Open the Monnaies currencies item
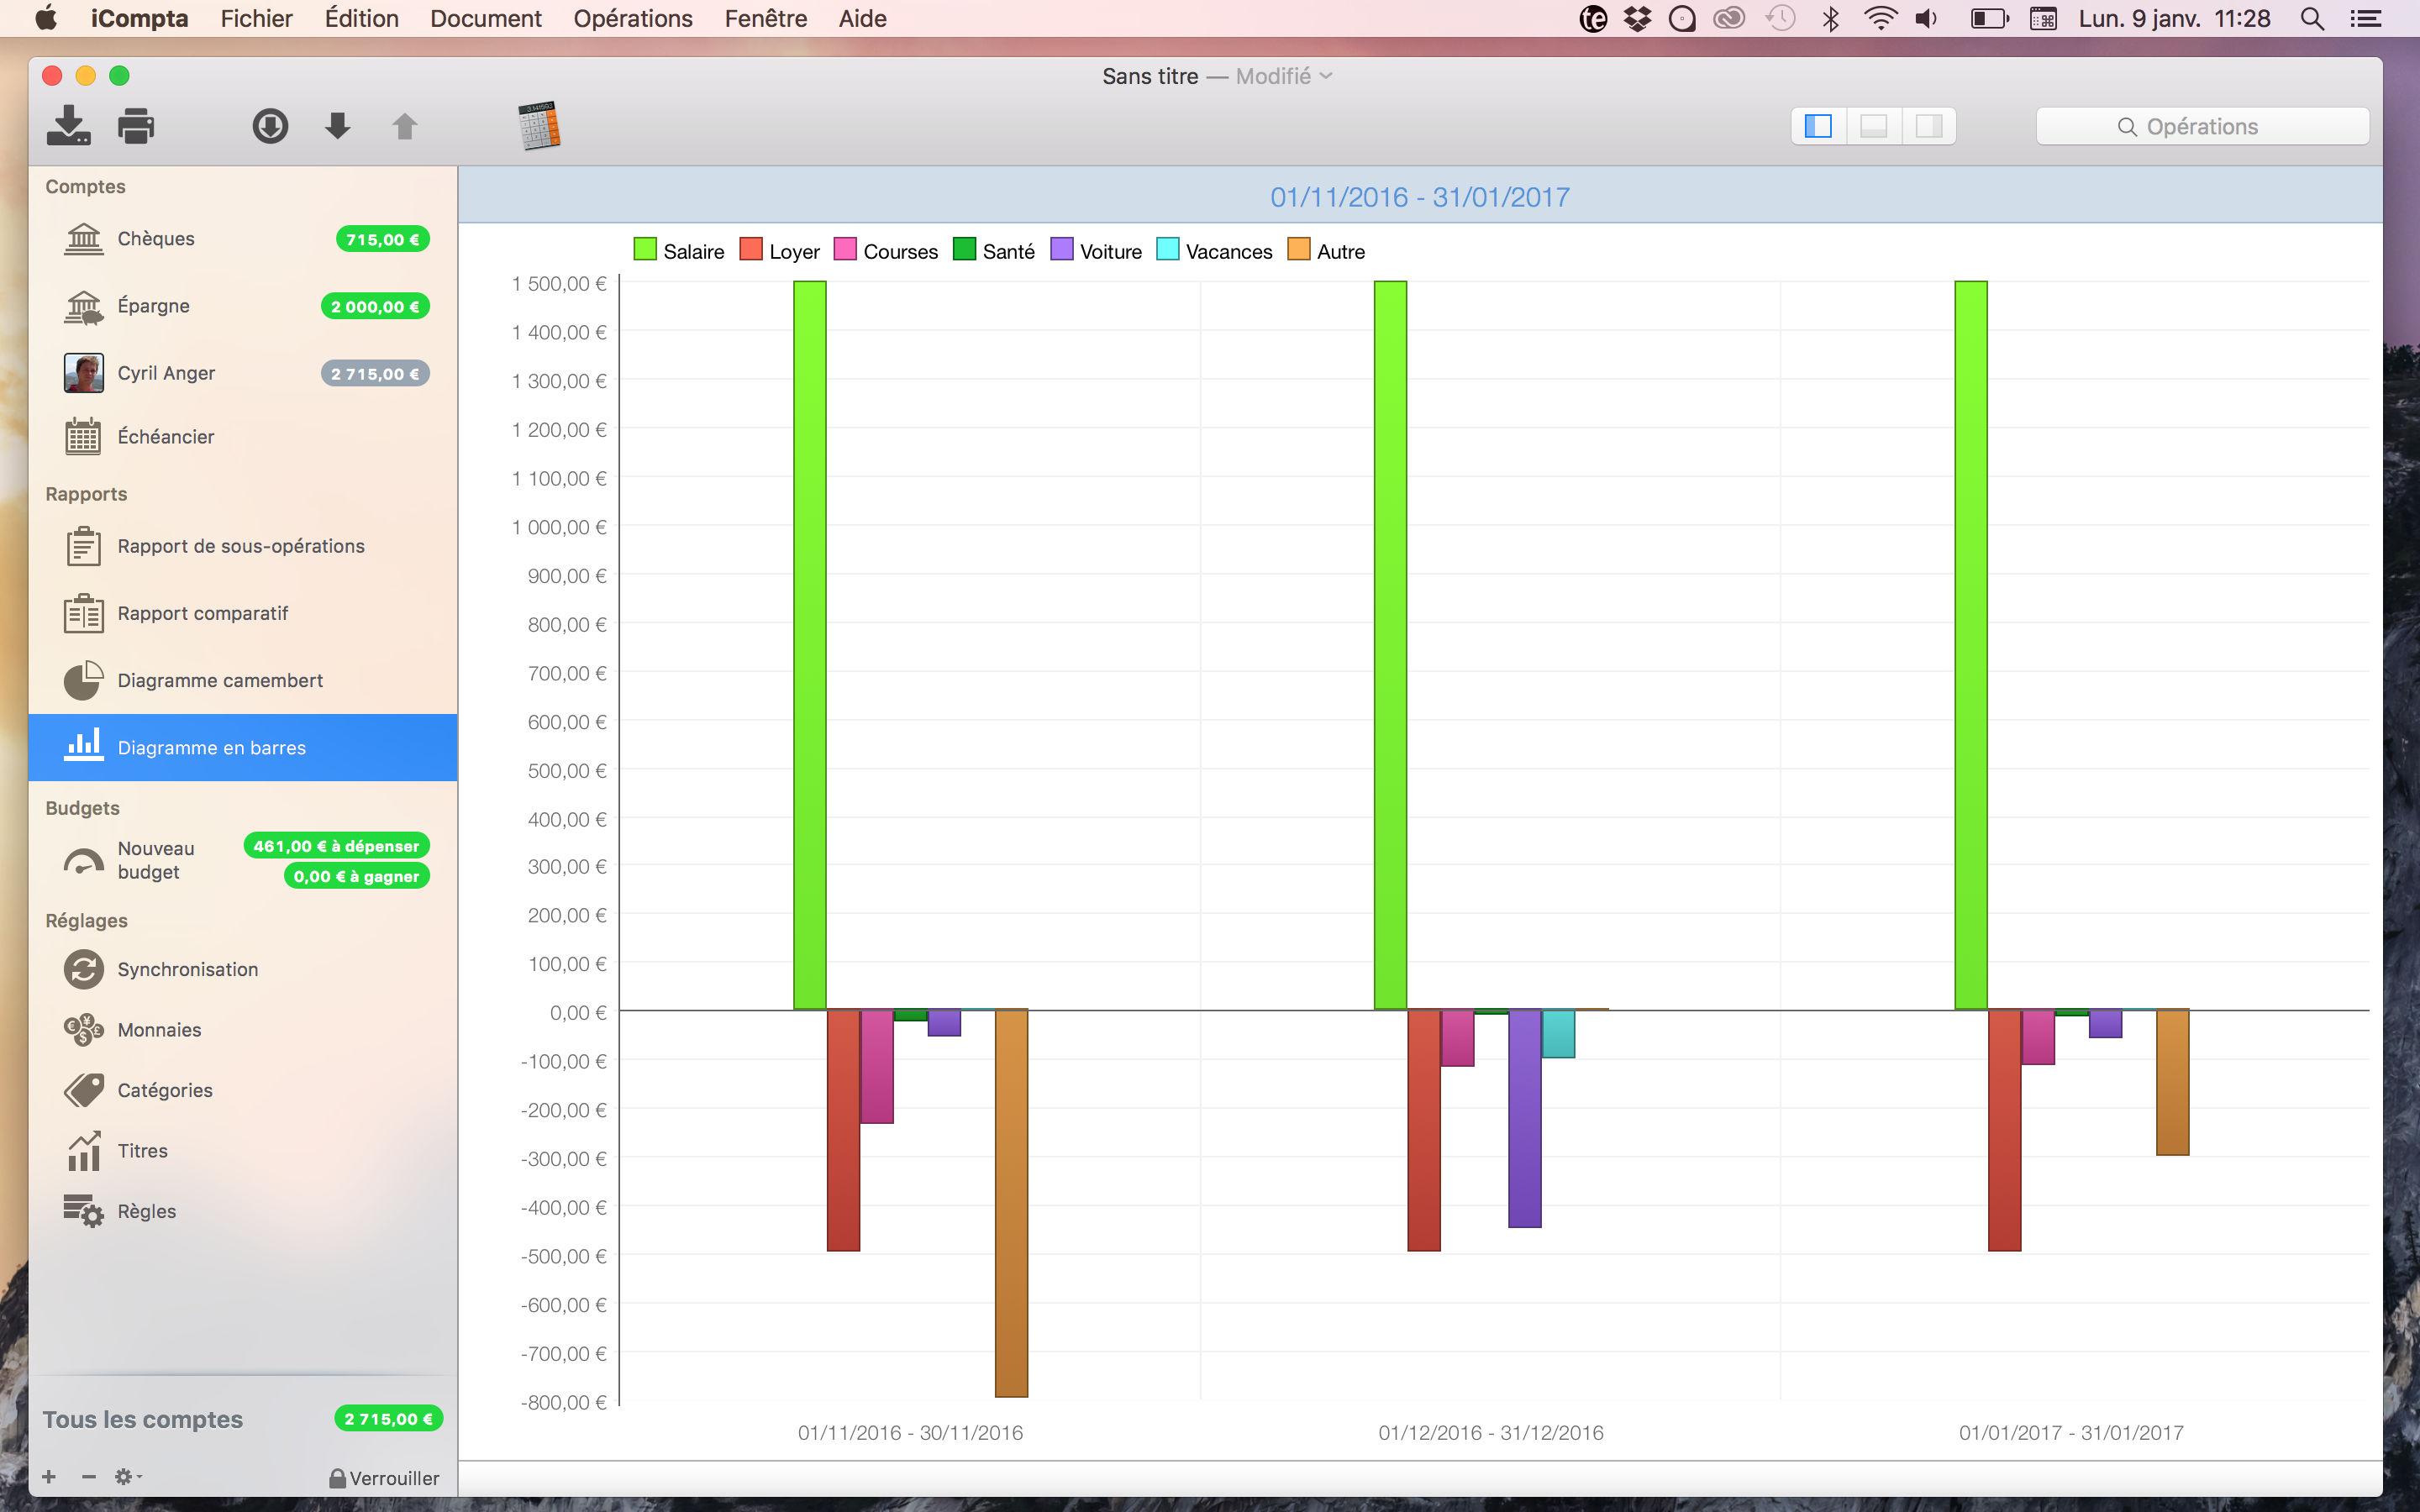The height and width of the screenshot is (1512, 2420). pos(159,1030)
